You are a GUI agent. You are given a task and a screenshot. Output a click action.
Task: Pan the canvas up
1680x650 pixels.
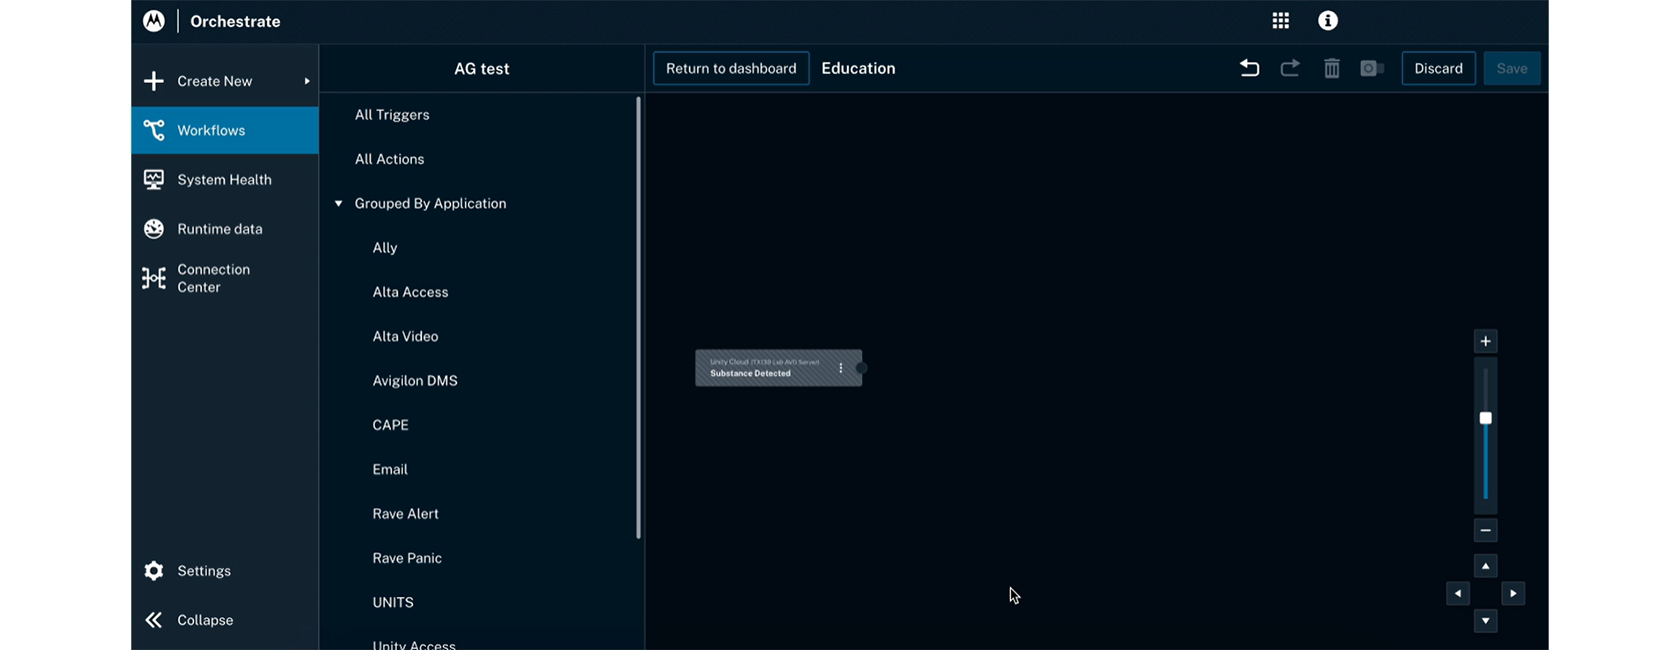click(x=1485, y=566)
